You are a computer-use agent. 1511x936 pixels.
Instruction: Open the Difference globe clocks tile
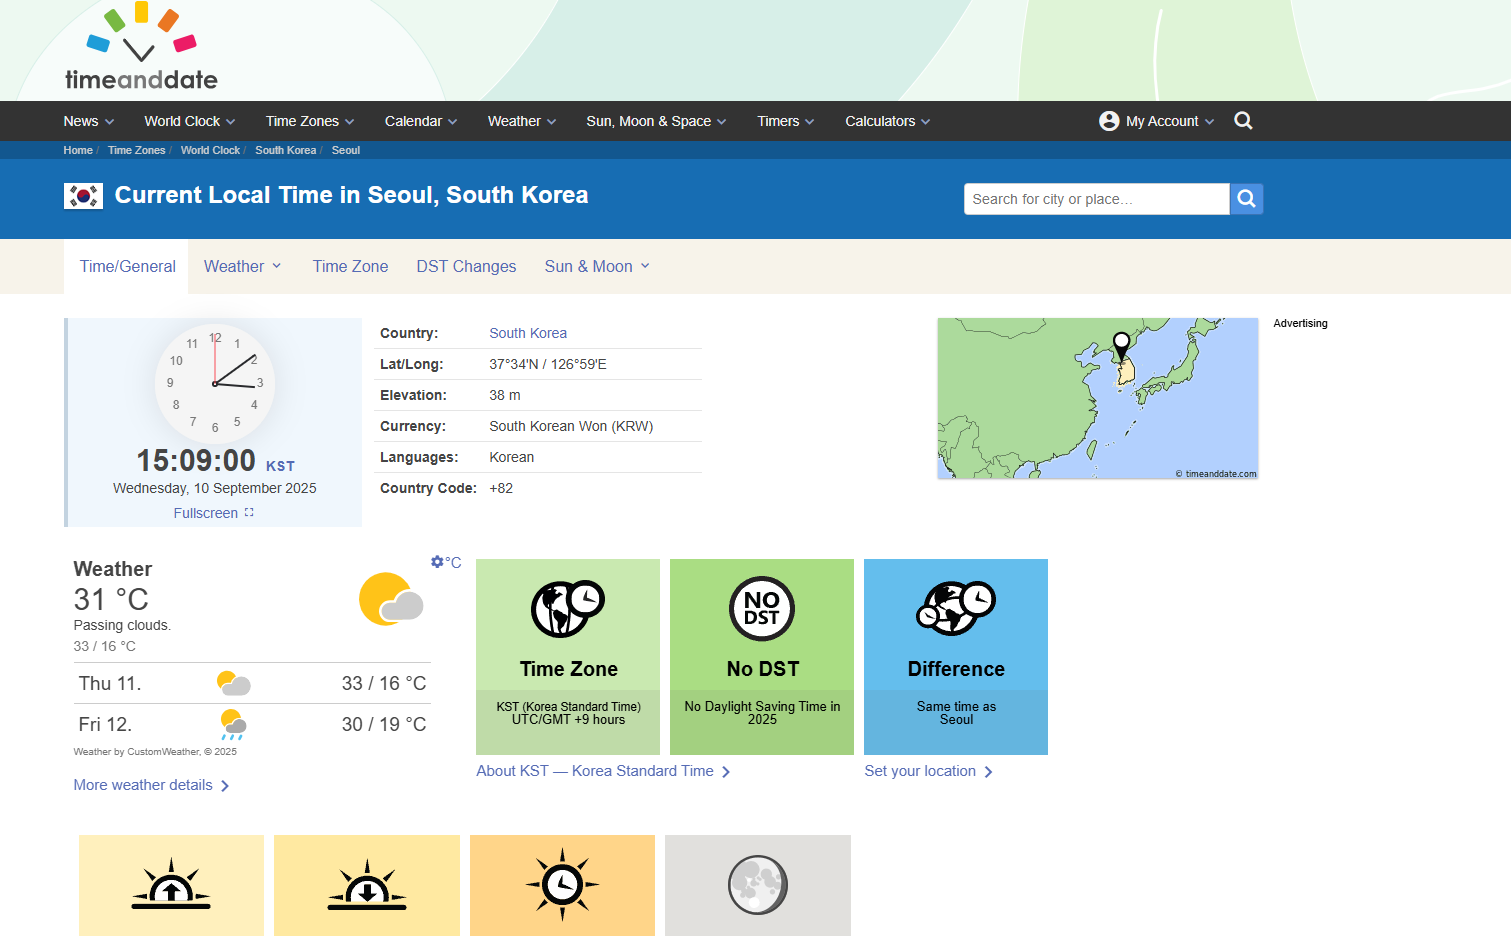[956, 610]
